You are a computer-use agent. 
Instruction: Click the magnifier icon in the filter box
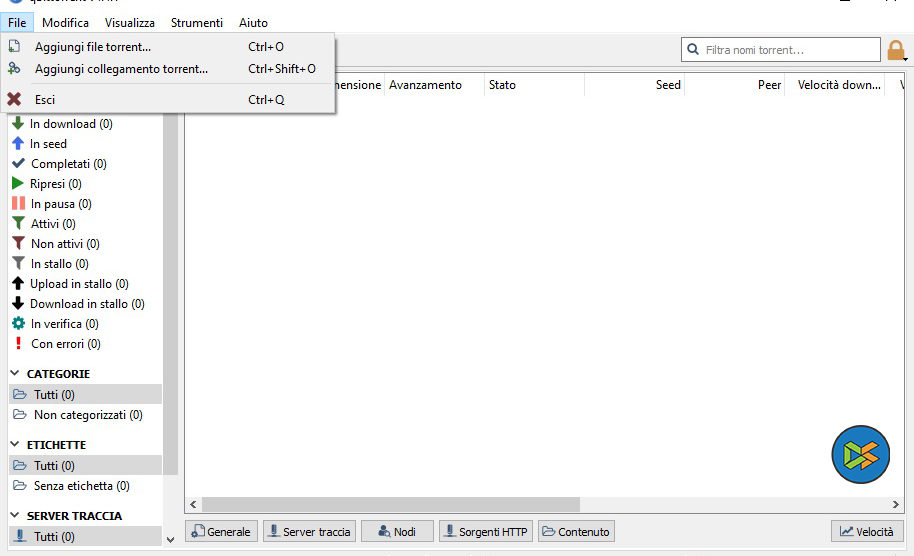click(693, 50)
